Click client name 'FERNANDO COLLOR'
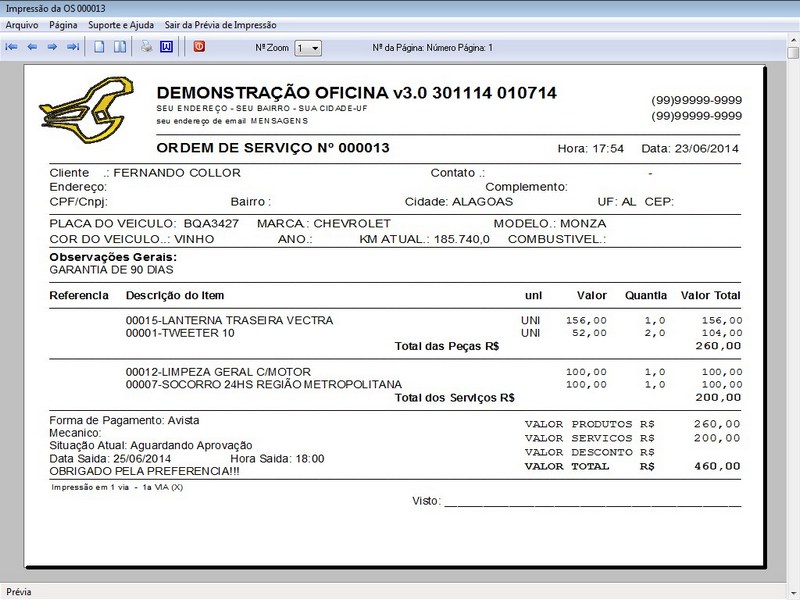This screenshot has width=800, height=600. pyautogui.click(x=177, y=173)
